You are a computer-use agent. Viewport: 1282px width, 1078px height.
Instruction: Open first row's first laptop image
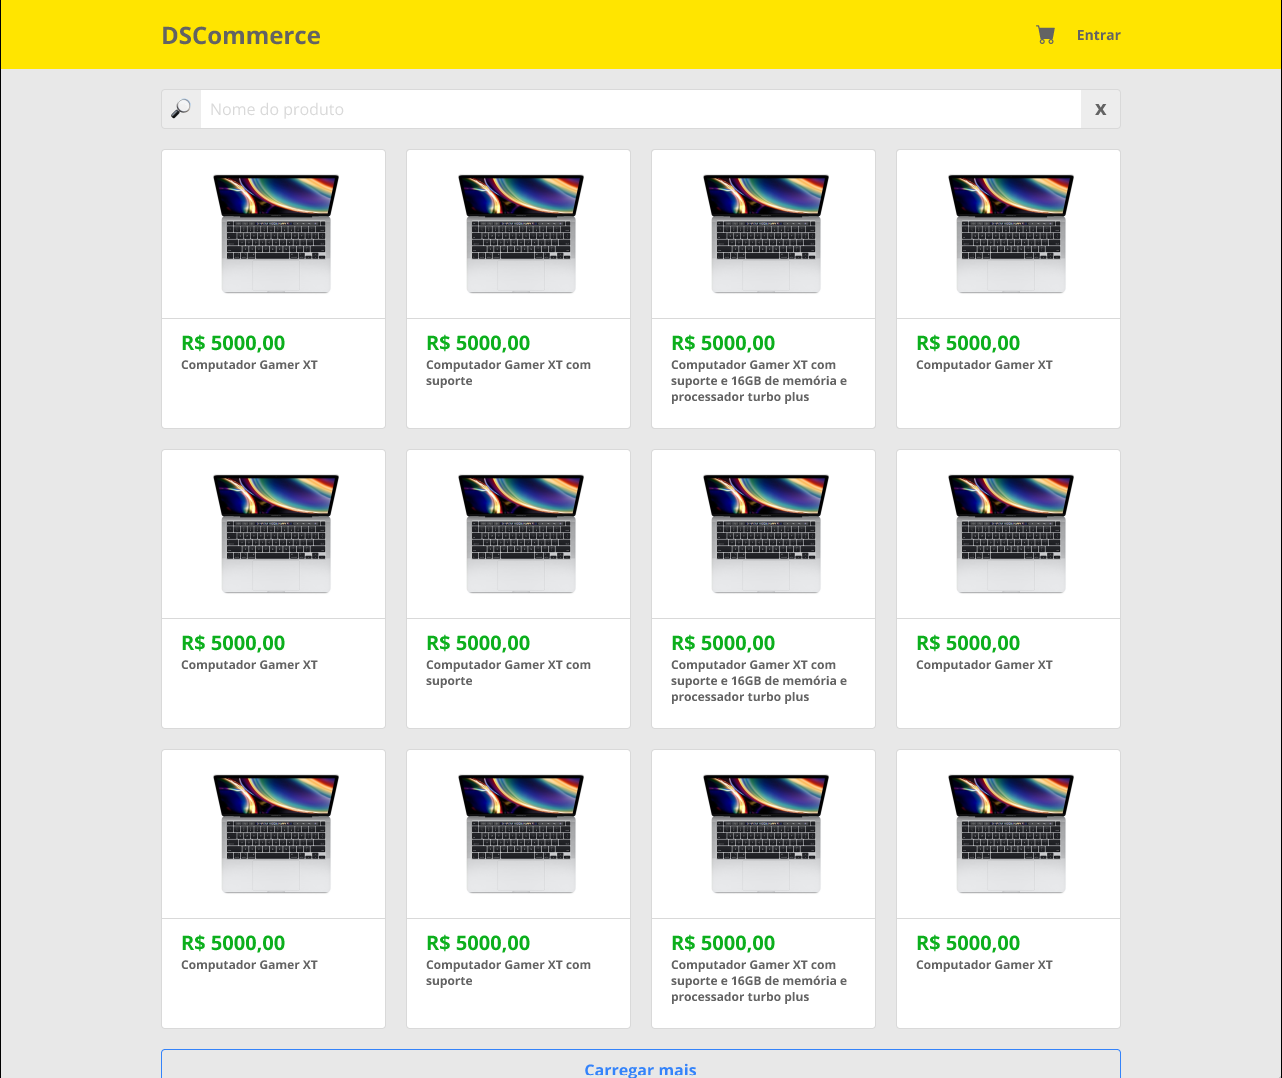pyautogui.click(x=276, y=234)
